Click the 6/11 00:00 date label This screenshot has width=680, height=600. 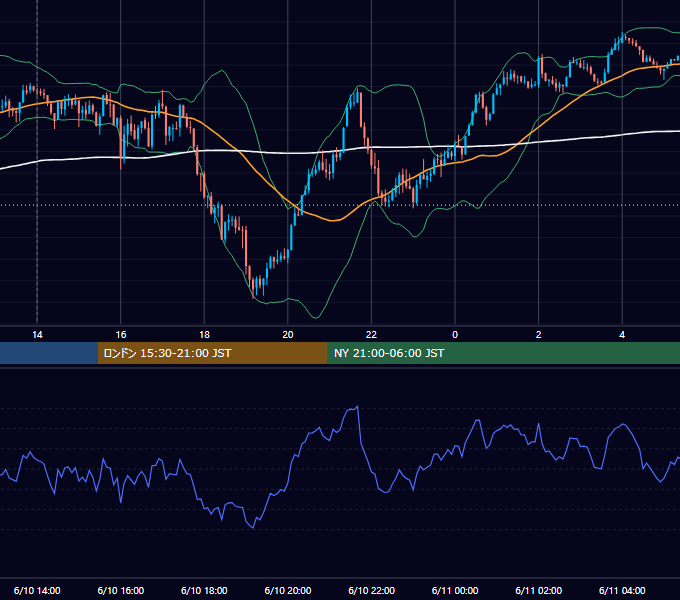pyautogui.click(x=455, y=590)
